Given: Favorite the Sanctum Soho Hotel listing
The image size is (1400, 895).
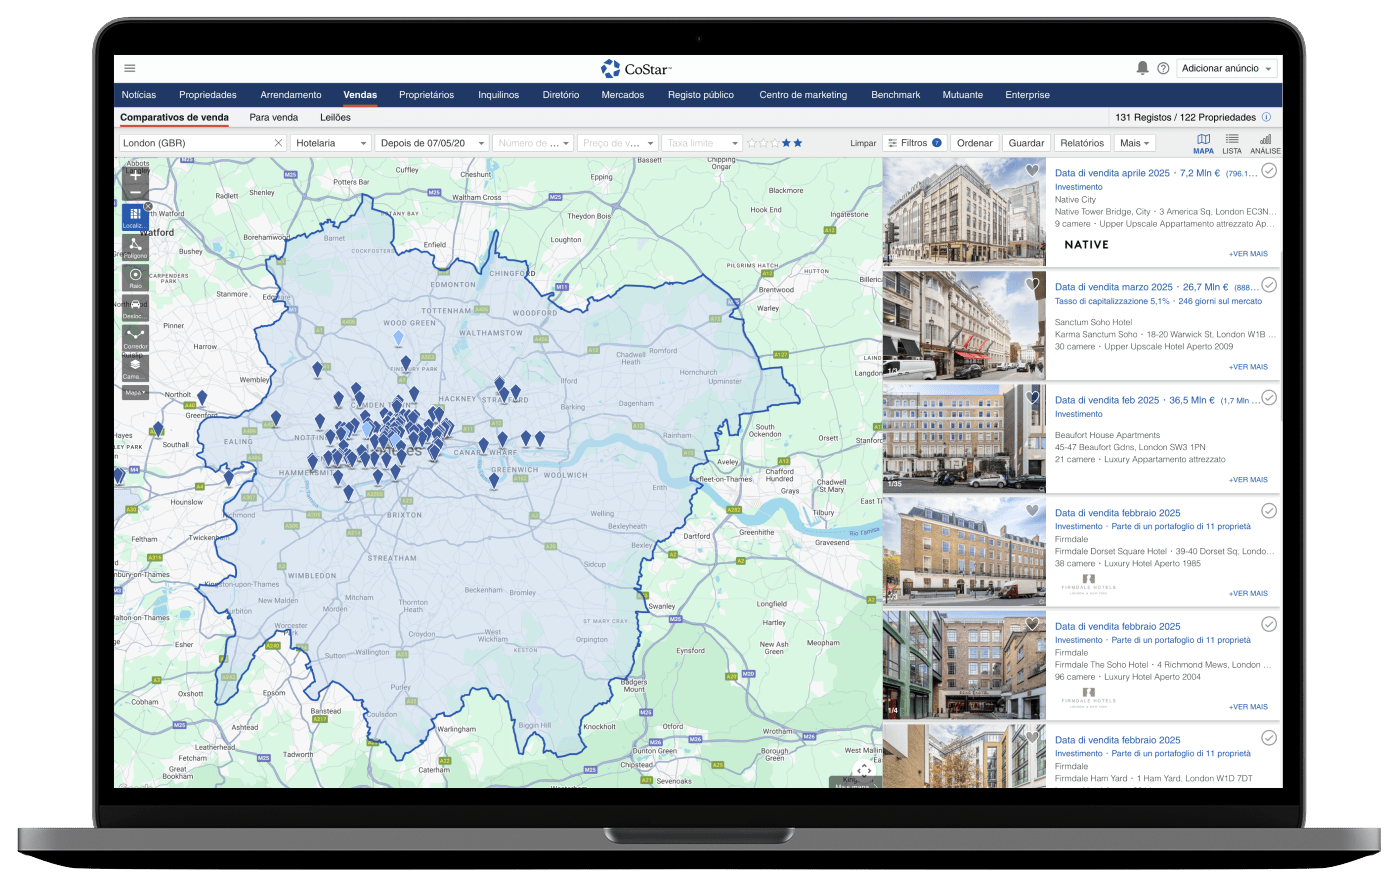Looking at the screenshot, I should [1032, 285].
